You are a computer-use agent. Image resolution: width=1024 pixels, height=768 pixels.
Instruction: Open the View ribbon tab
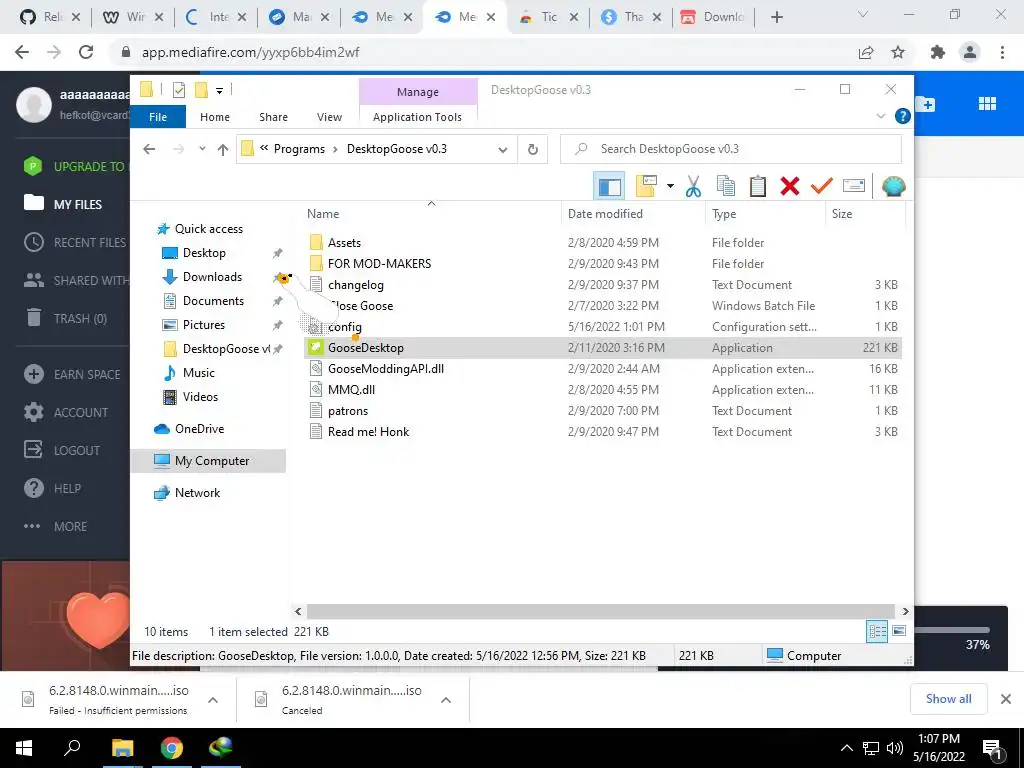coord(329,117)
